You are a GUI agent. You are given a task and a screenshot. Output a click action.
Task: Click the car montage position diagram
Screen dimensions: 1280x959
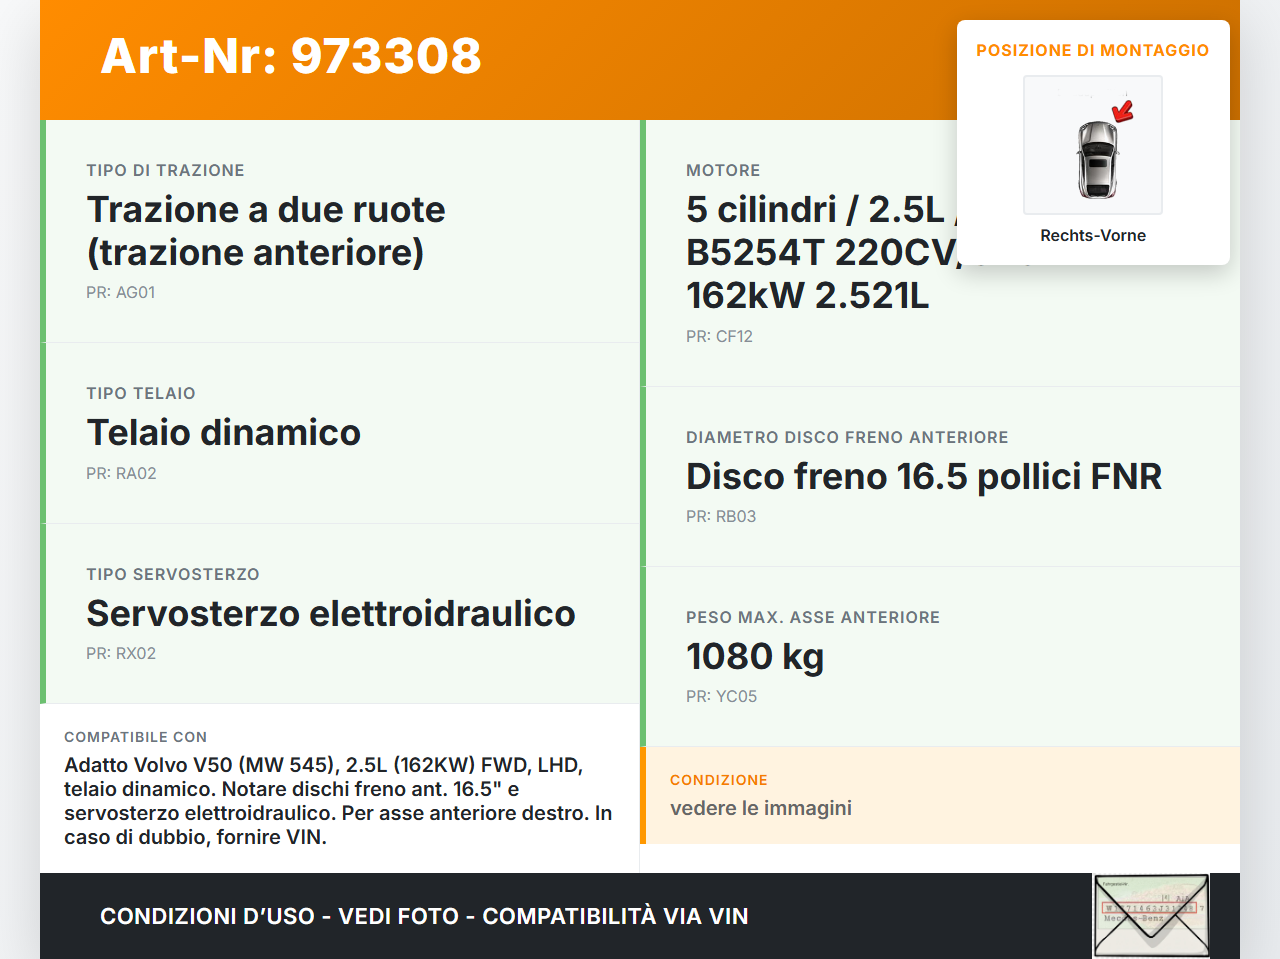(1092, 145)
